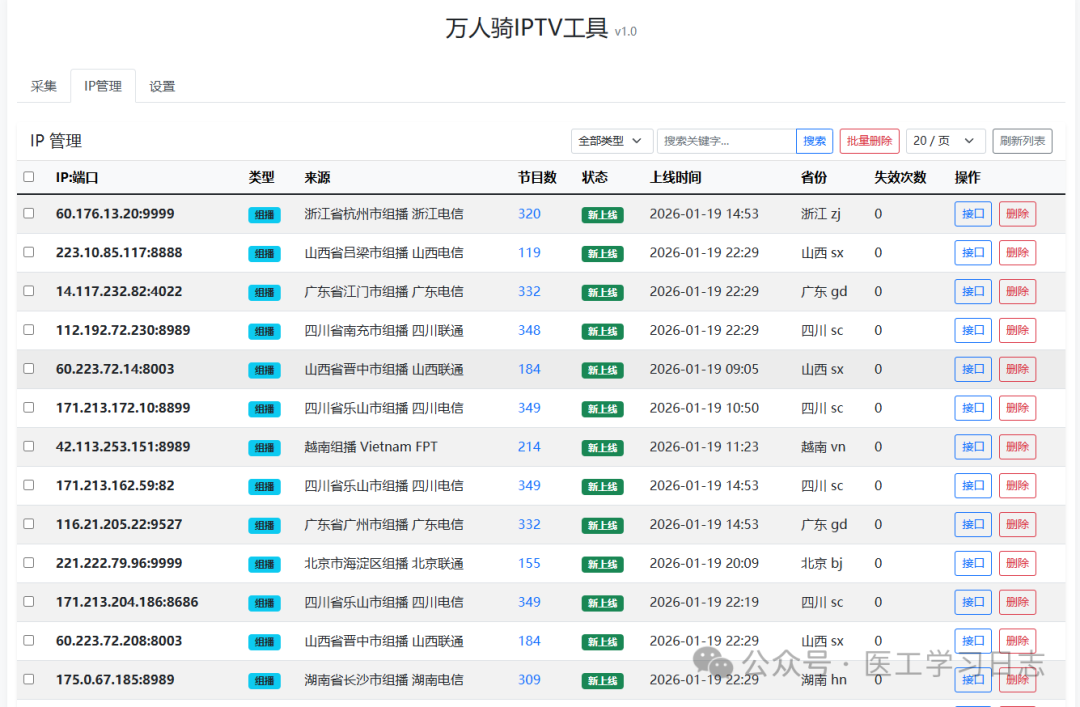
Task: Click 删除 for the 湖南电信 row
Action: click(1017, 679)
